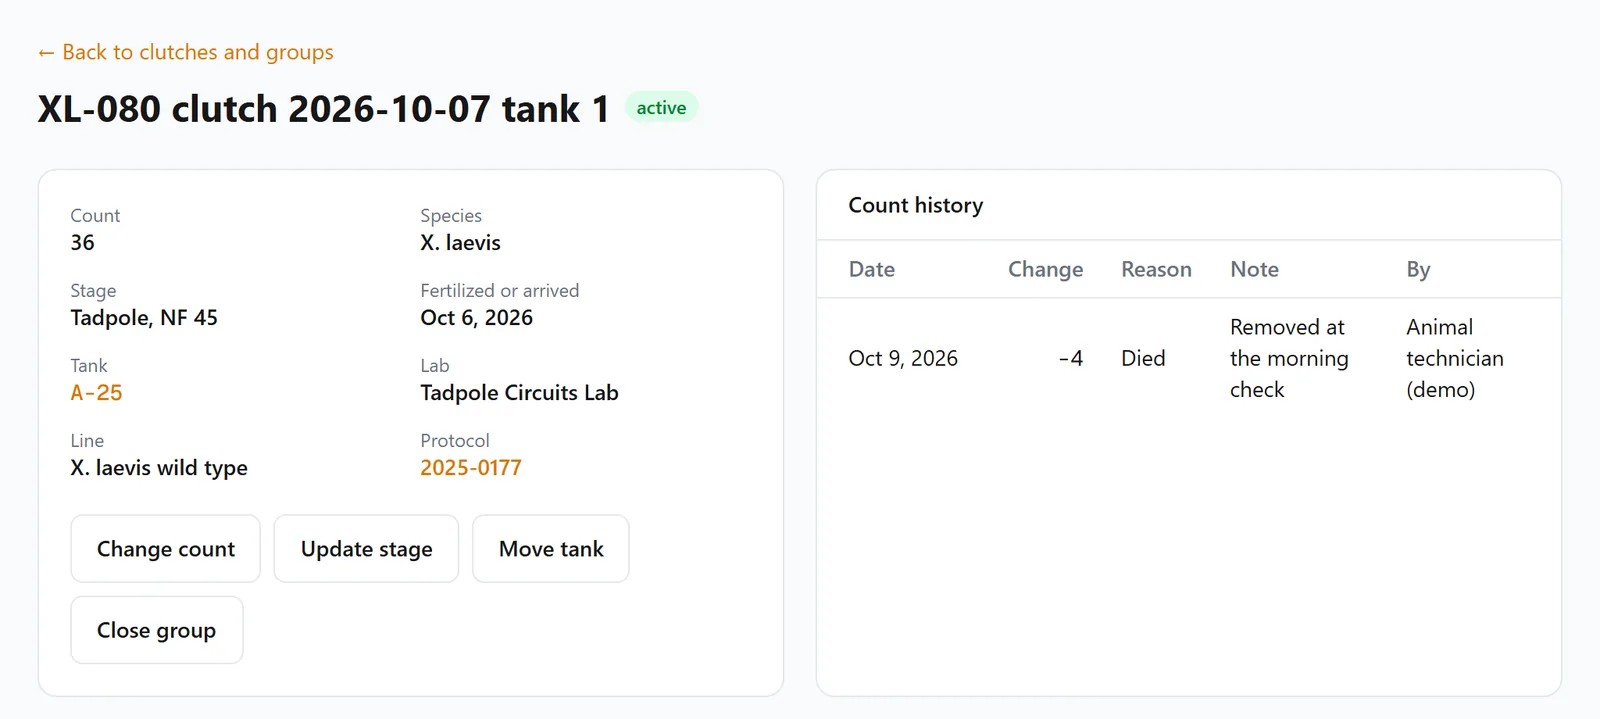This screenshot has height=719, width=1600.
Task: Select the species value X. laevis
Action: point(460,243)
